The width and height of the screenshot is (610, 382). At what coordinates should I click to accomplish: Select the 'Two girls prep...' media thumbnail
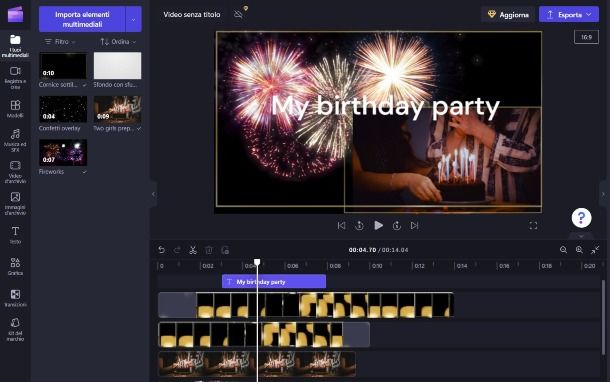(117, 109)
